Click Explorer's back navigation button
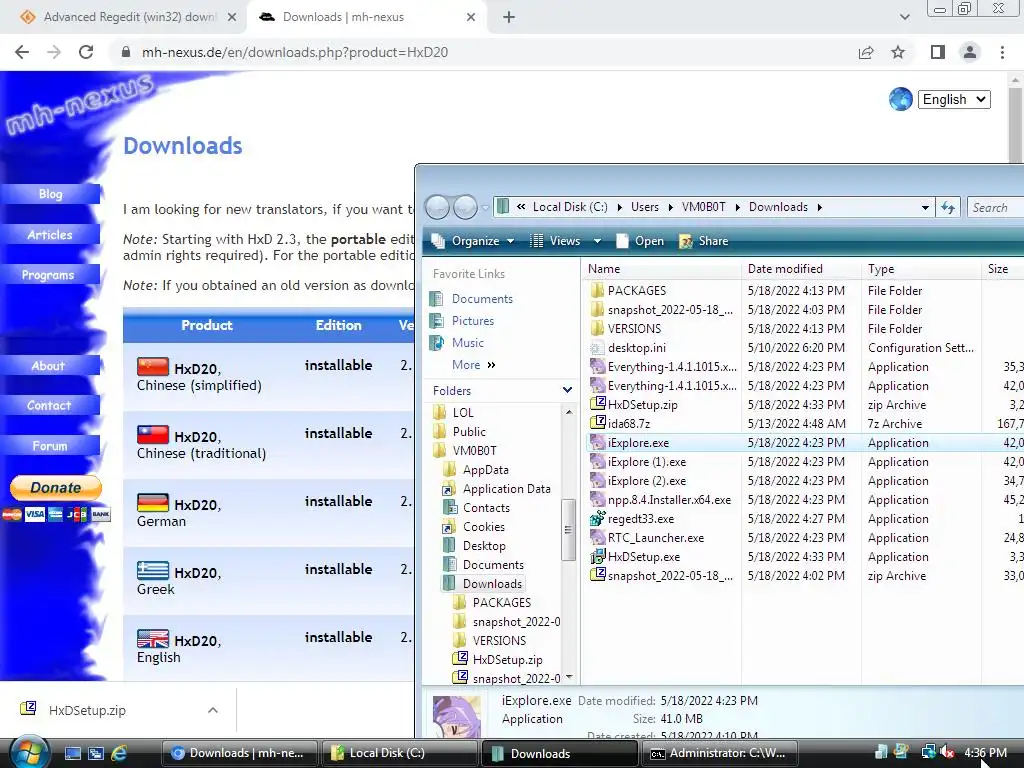This screenshot has width=1024, height=768. pyautogui.click(x=438, y=208)
